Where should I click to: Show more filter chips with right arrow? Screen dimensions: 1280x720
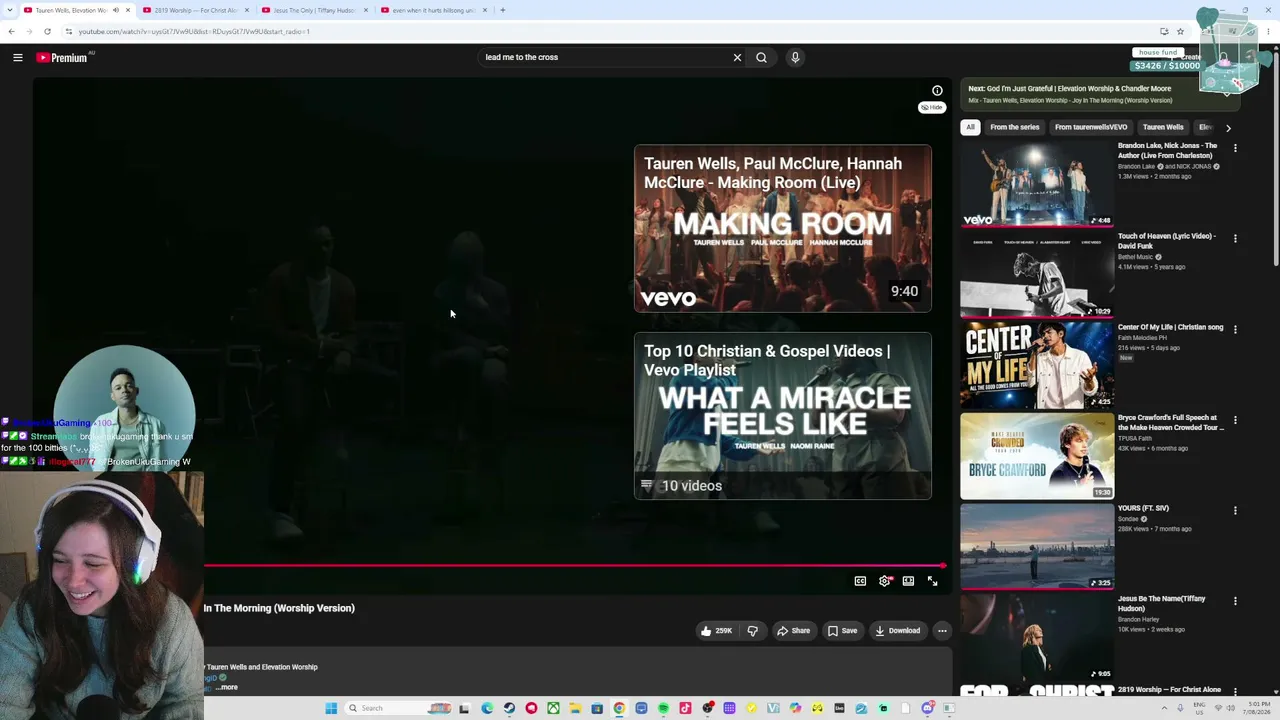1228,128
